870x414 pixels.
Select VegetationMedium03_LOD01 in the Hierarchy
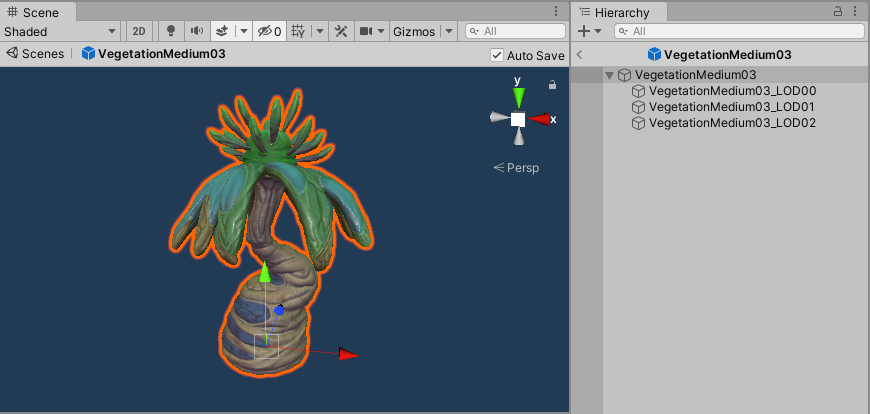[x=732, y=107]
